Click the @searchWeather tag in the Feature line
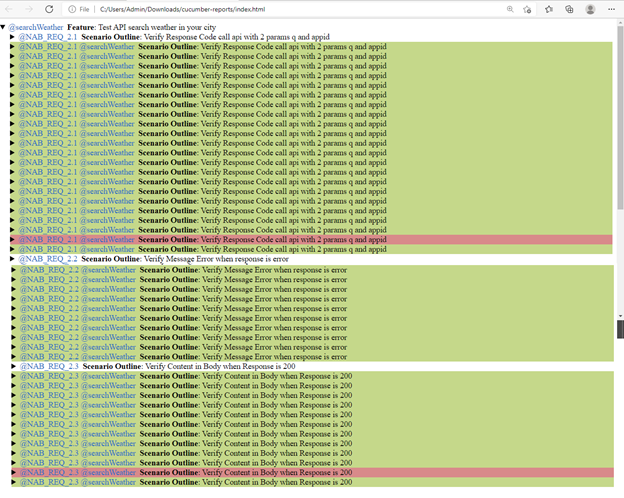The height and width of the screenshot is (498, 624). [36, 27]
